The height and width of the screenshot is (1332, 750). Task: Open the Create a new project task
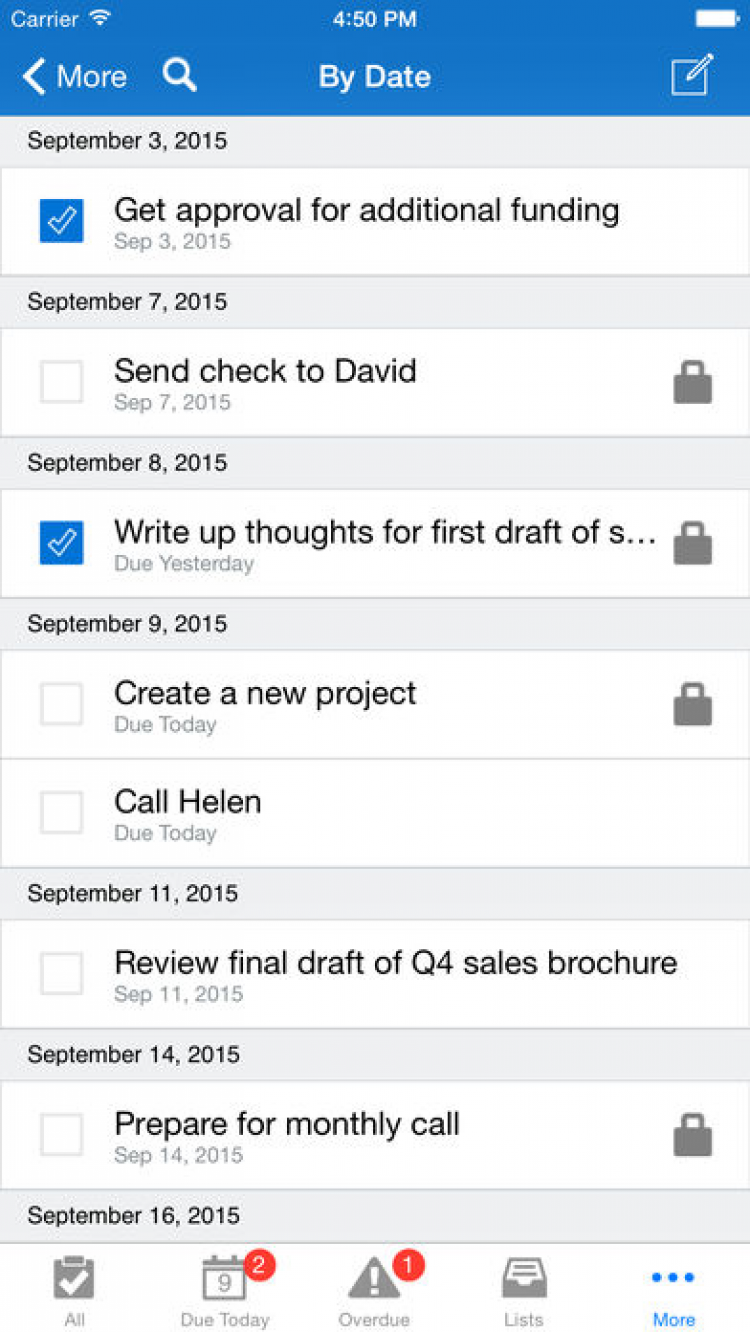coord(265,694)
